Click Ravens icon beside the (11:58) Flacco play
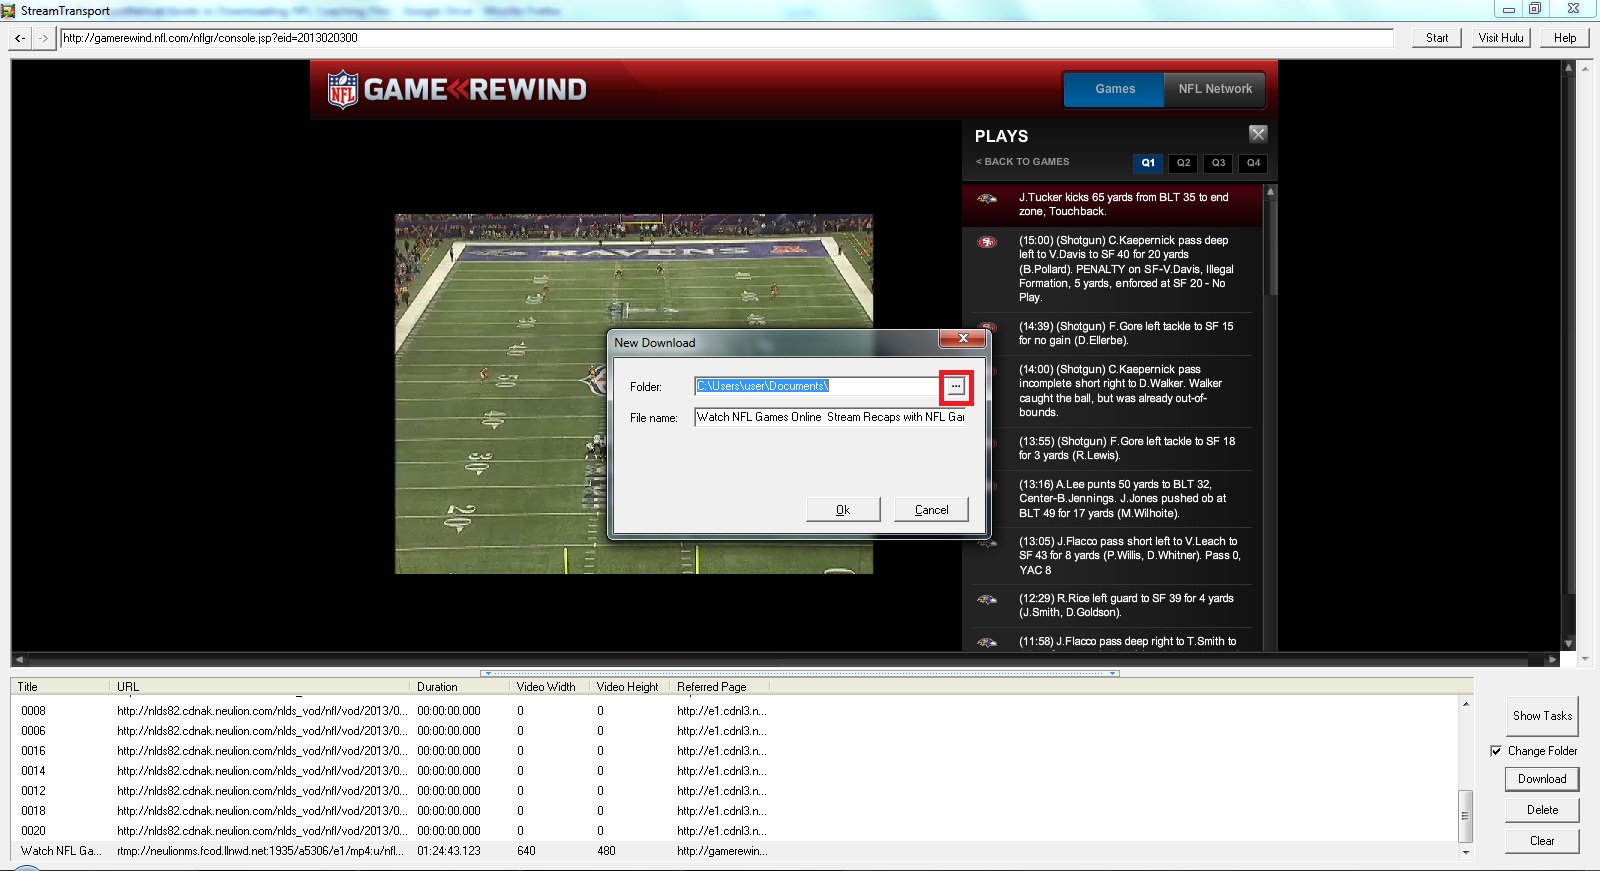Screen dimensions: 1600x871 (987, 642)
